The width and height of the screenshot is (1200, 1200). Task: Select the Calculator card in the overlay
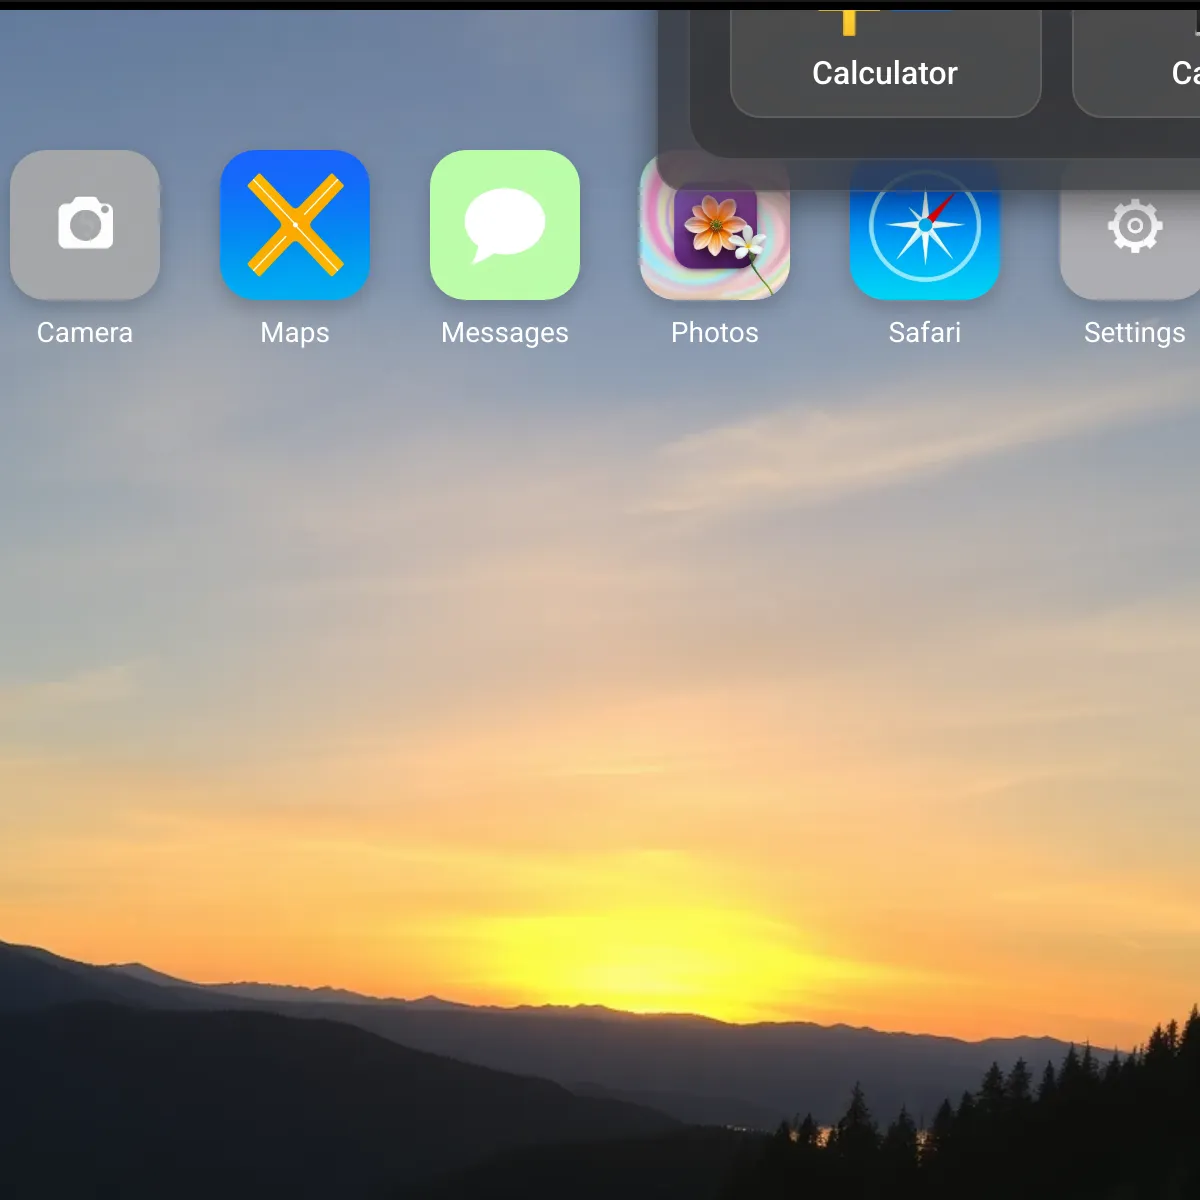pos(886,63)
